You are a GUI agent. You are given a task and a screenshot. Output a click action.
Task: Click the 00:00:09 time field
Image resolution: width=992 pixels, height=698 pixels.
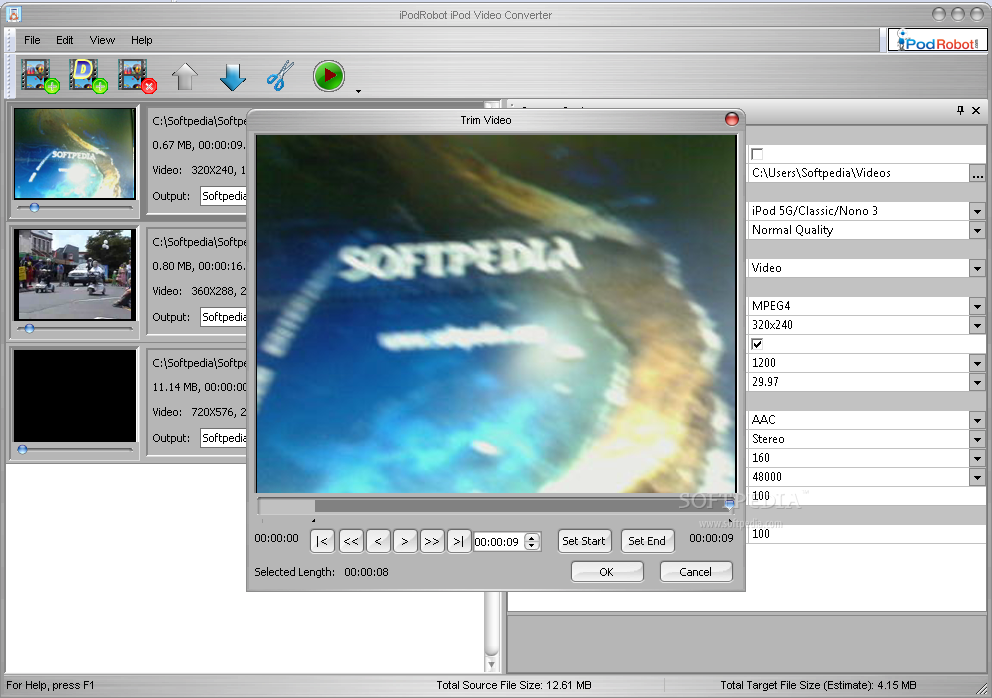coord(499,541)
